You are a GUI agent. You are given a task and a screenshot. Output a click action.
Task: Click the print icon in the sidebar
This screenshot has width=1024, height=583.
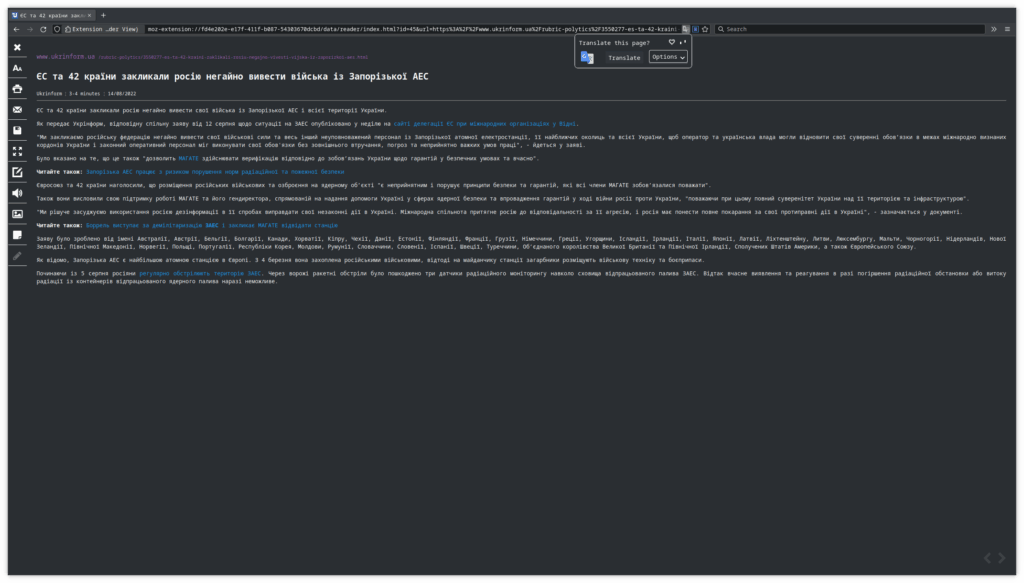click(x=18, y=89)
